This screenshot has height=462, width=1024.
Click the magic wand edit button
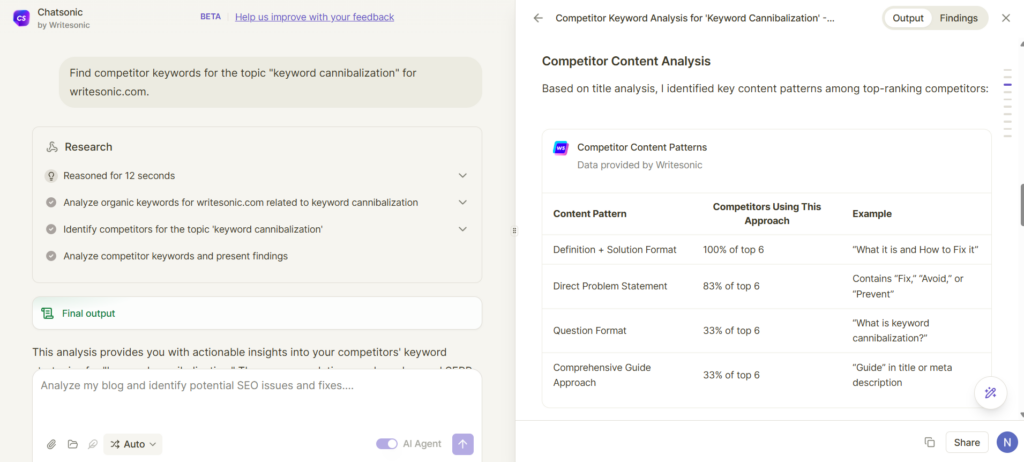(990, 393)
